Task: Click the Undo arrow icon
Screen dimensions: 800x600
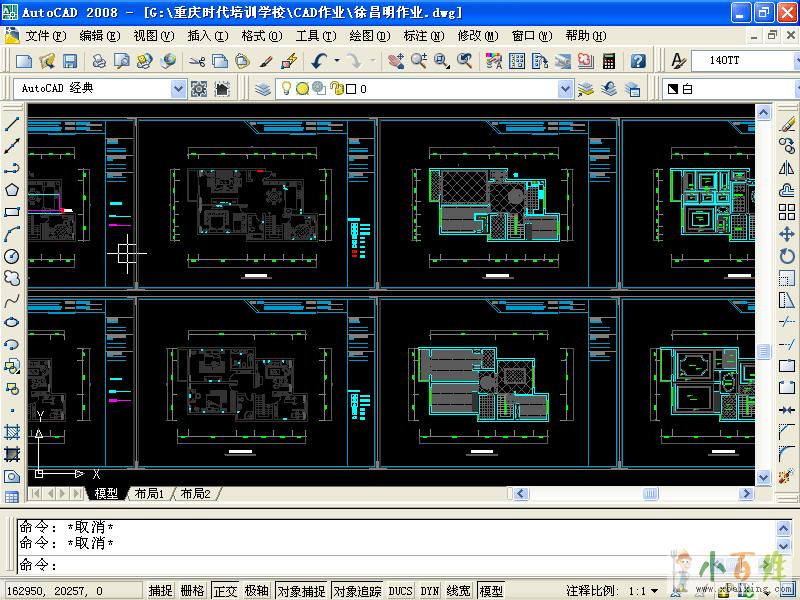Action: pos(318,61)
